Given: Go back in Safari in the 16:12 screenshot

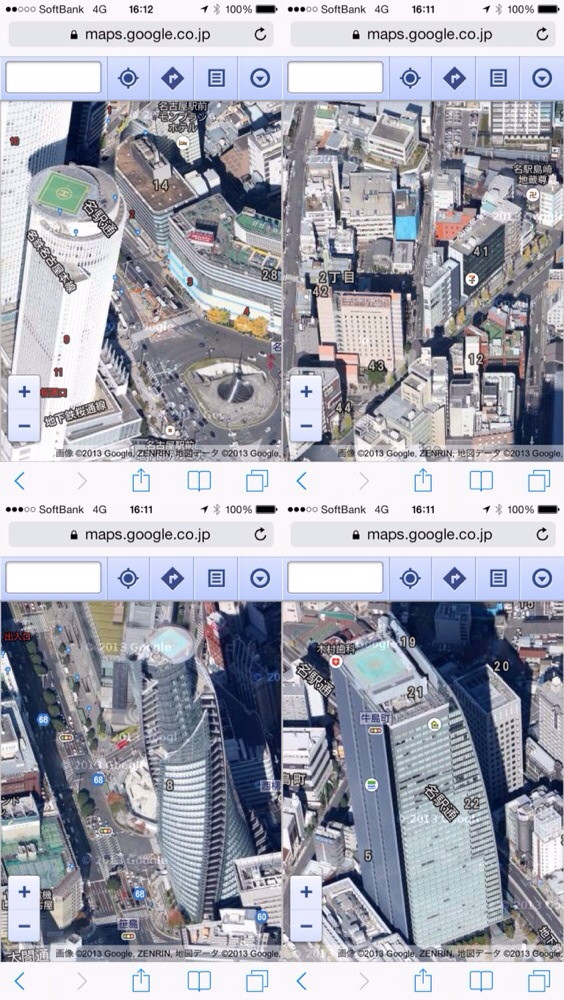Looking at the screenshot, I should [x=20, y=481].
